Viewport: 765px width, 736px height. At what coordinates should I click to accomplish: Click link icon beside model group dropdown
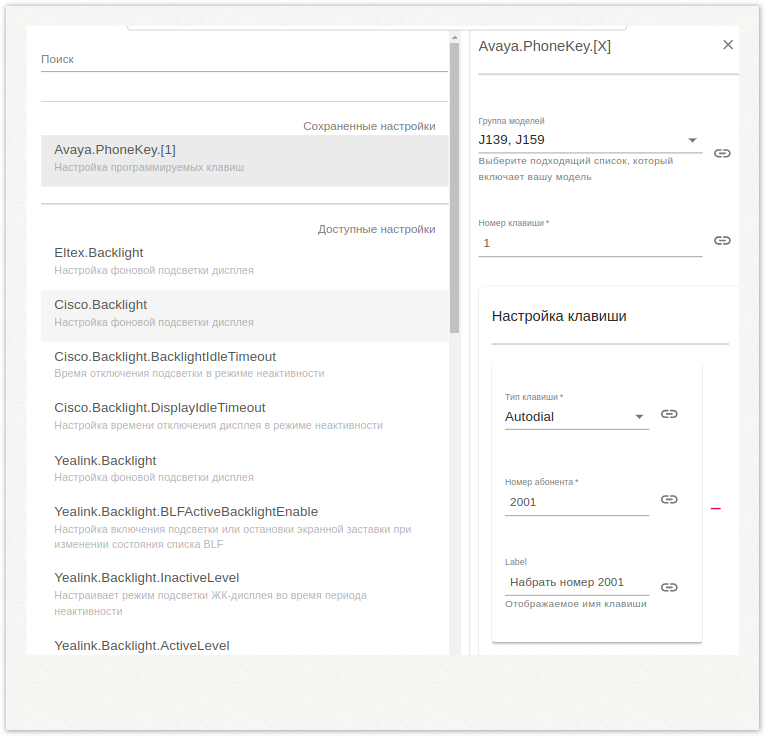coord(722,153)
